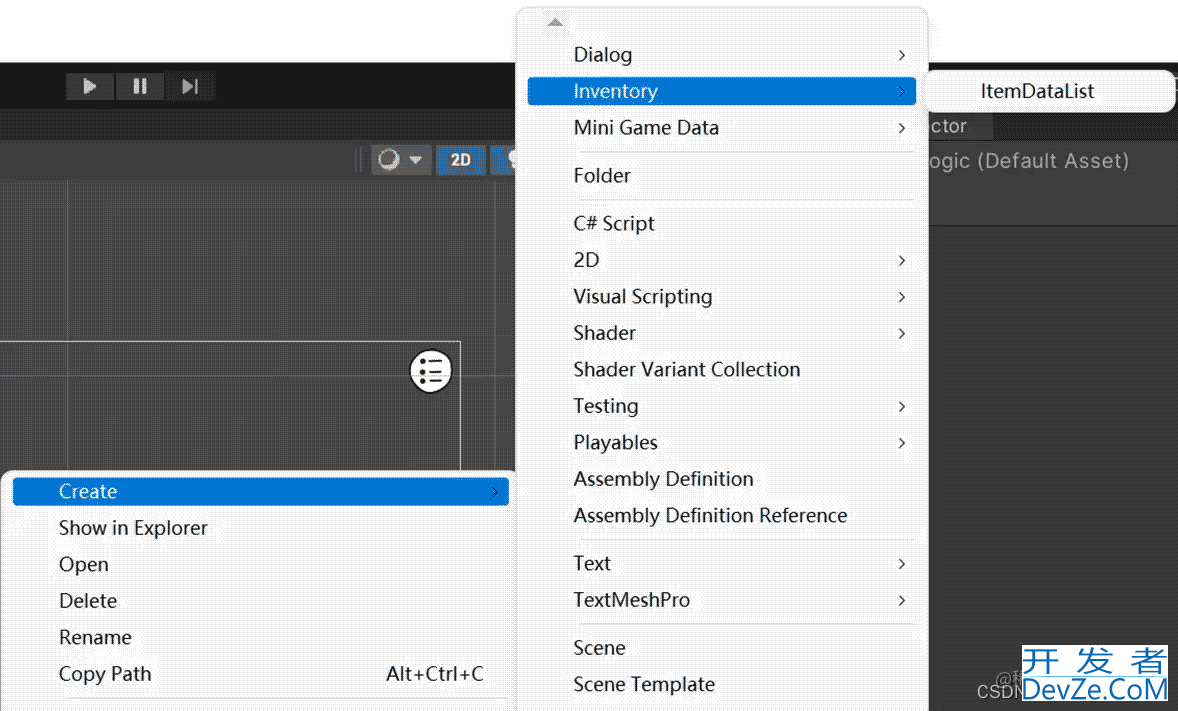1178x711 pixels.
Task: Open the draw mode shading dropdown
Action: (x=401, y=159)
